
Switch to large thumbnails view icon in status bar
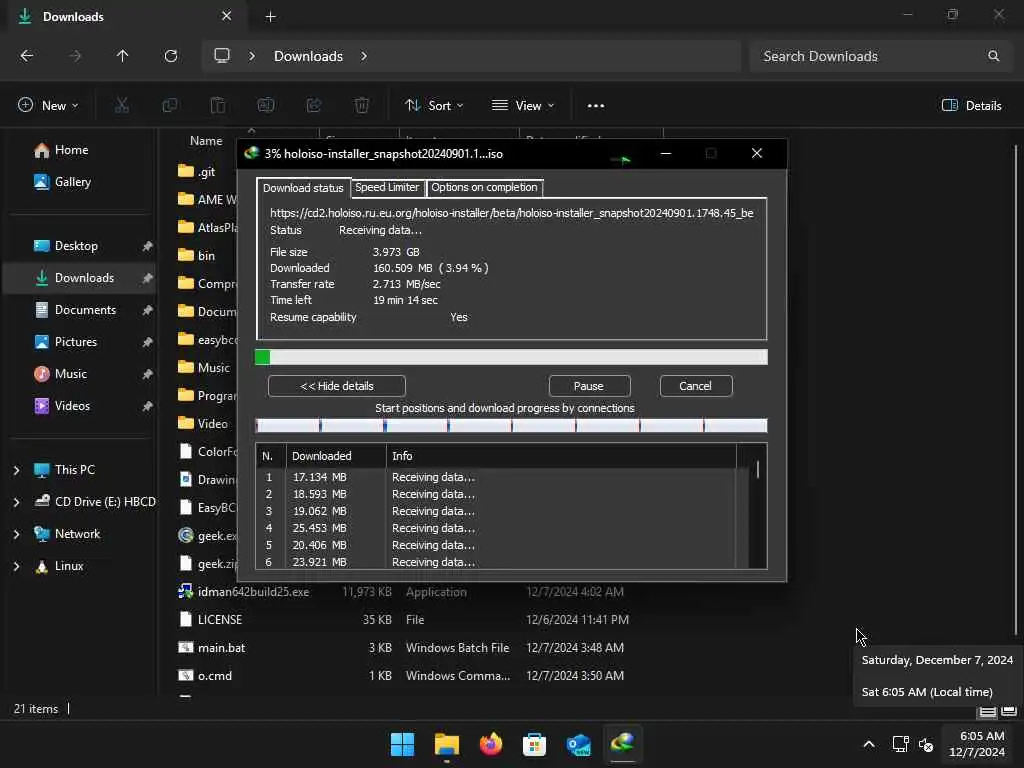click(1009, 712)
